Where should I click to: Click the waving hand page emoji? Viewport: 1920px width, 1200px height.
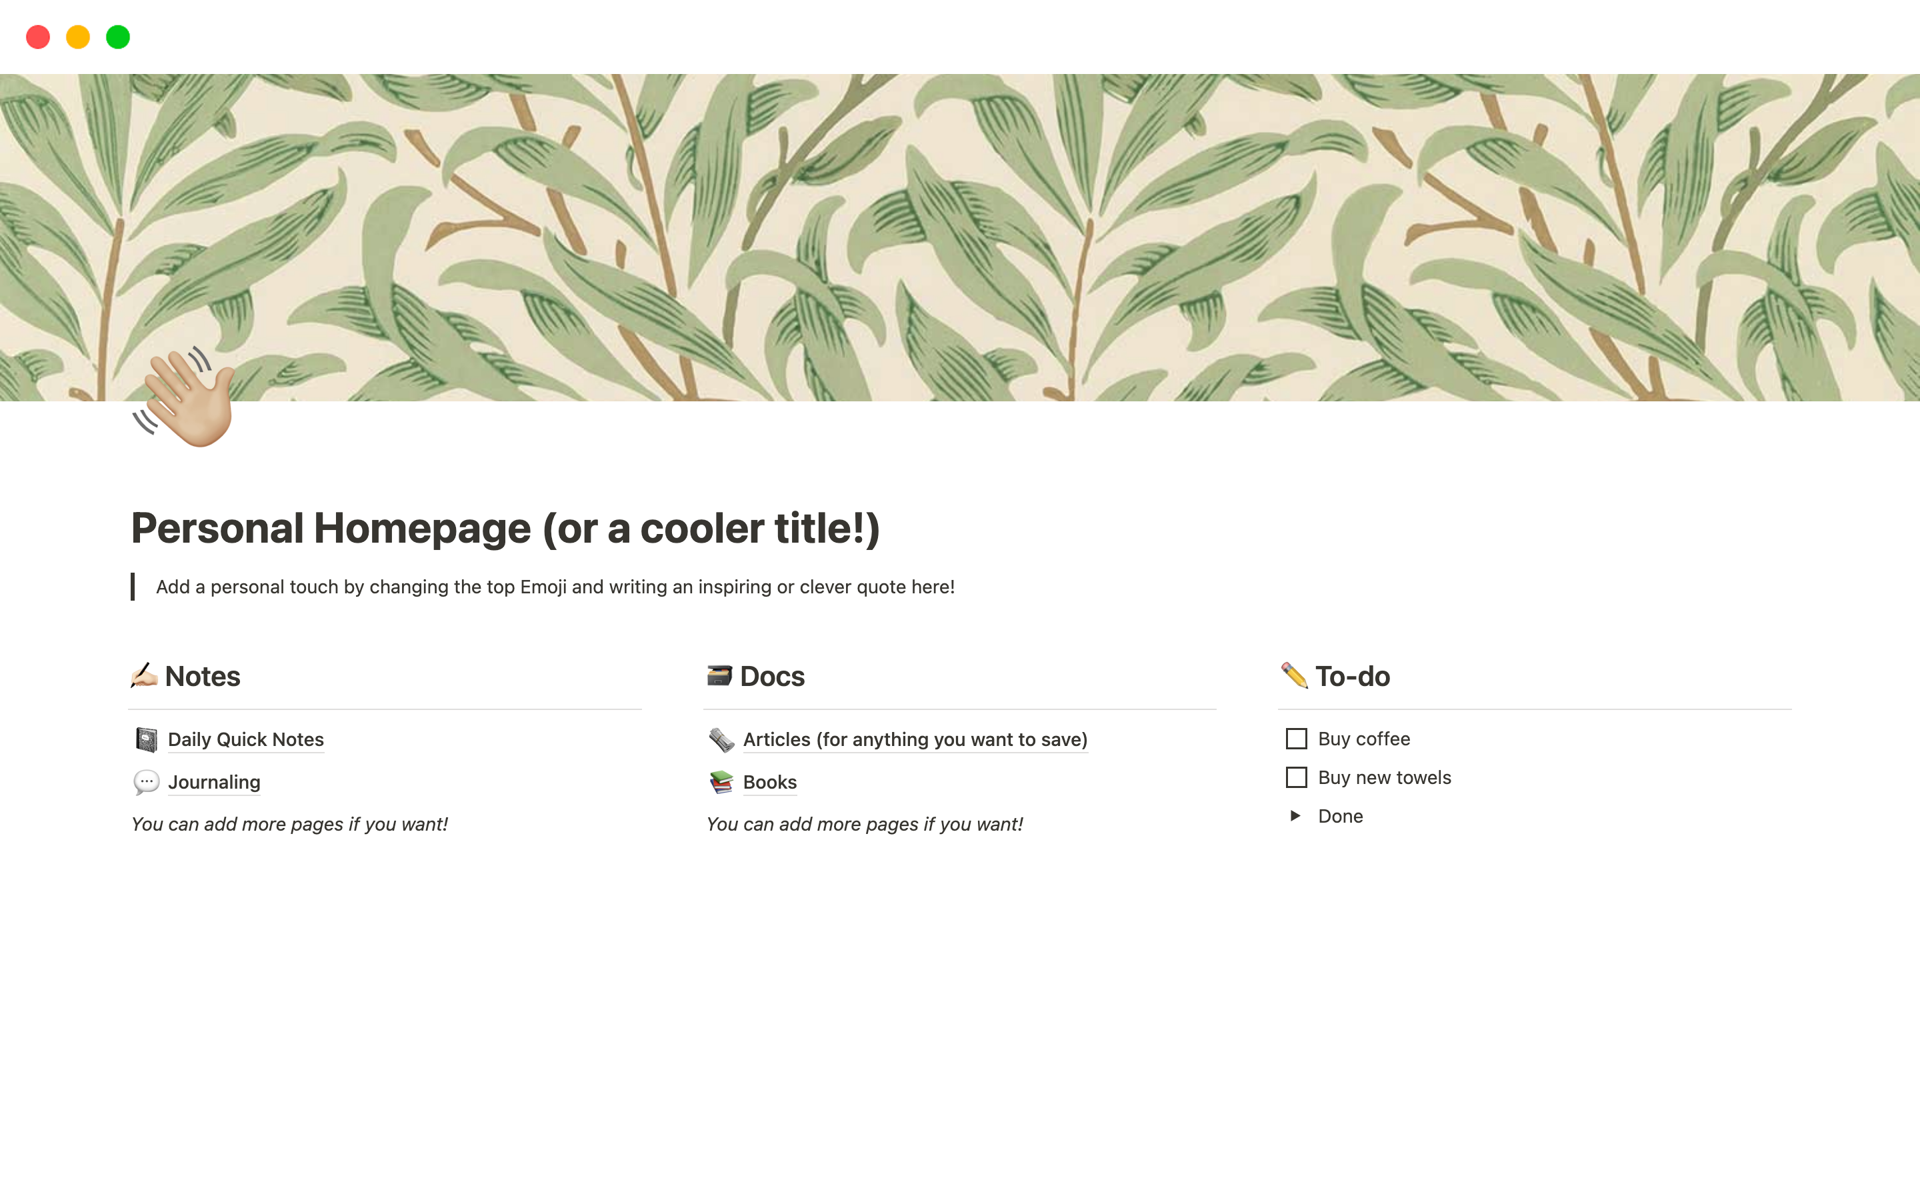click(185, 399)
